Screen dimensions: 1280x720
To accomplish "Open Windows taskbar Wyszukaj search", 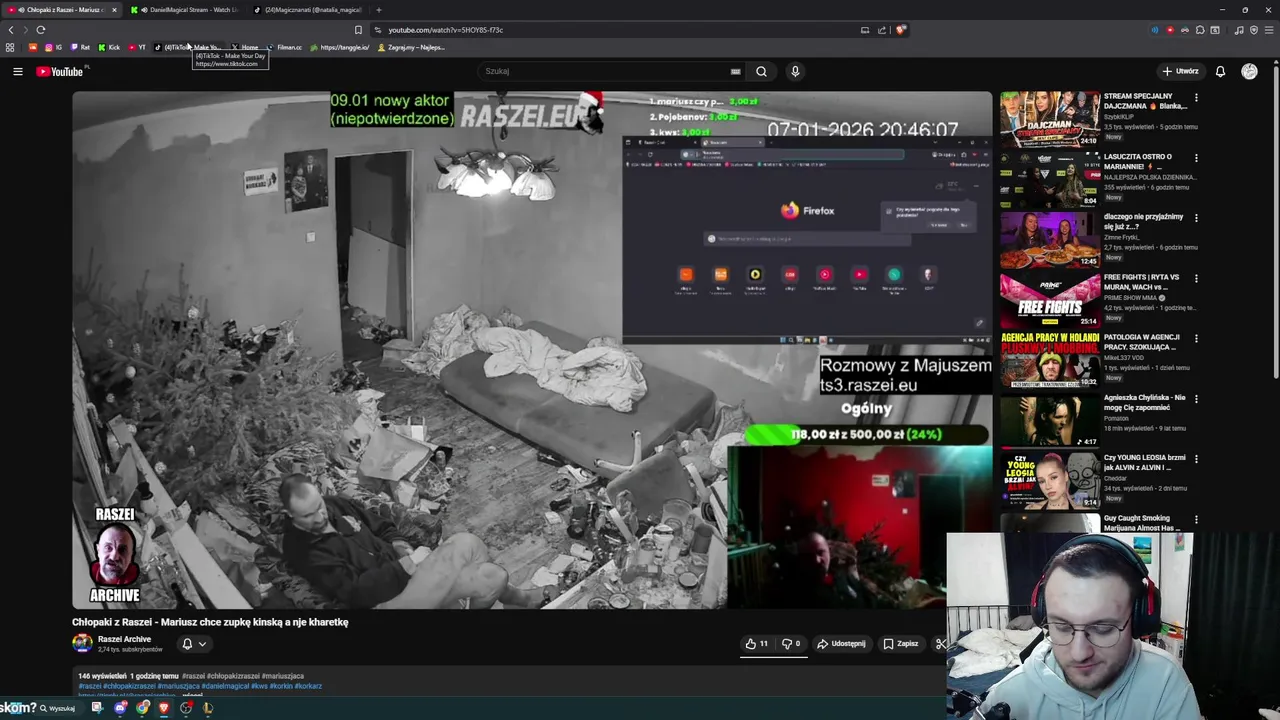I will (58, 708).
